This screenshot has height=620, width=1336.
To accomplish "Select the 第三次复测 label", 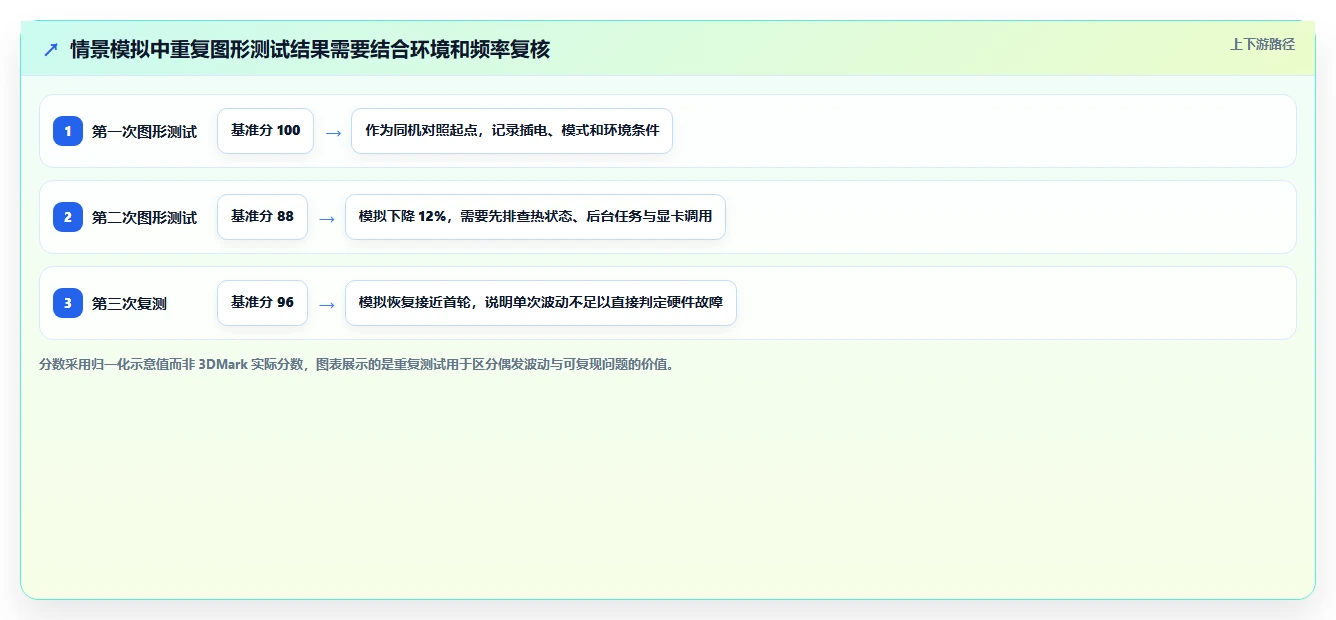I will click(129, 303).
